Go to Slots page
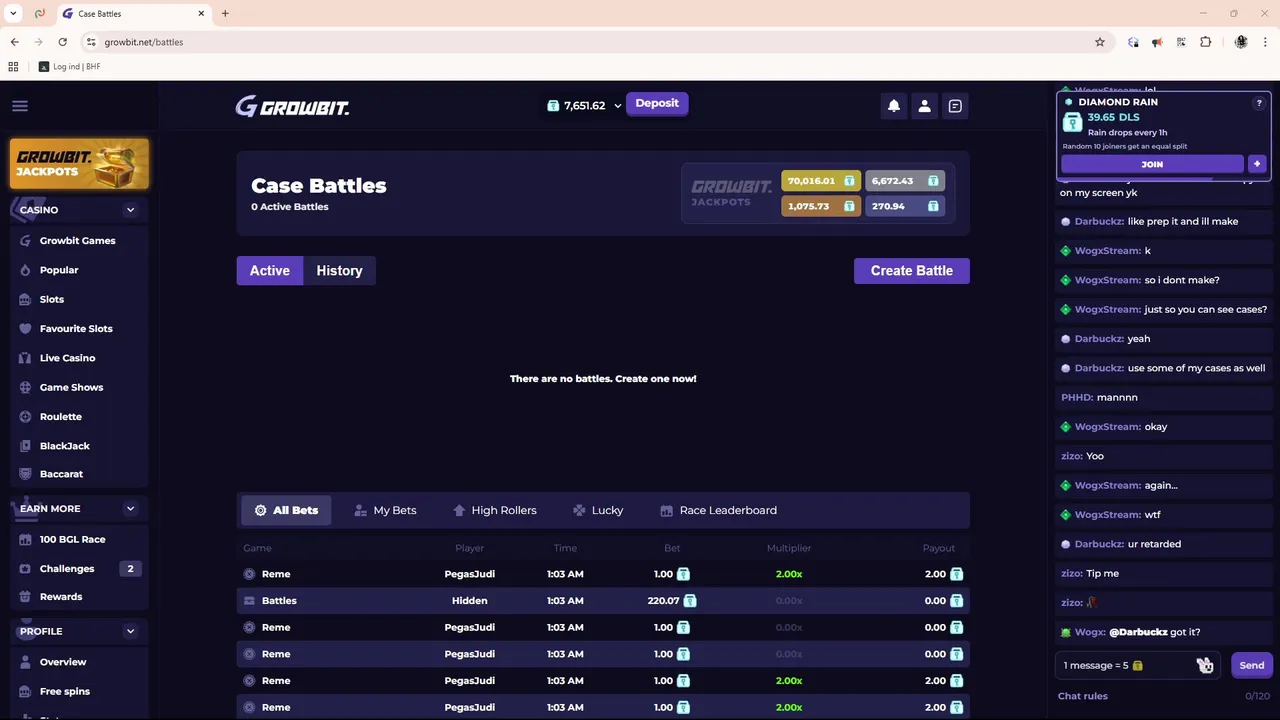This screenshot has width=1280, height=720. [x=52, y=299]
